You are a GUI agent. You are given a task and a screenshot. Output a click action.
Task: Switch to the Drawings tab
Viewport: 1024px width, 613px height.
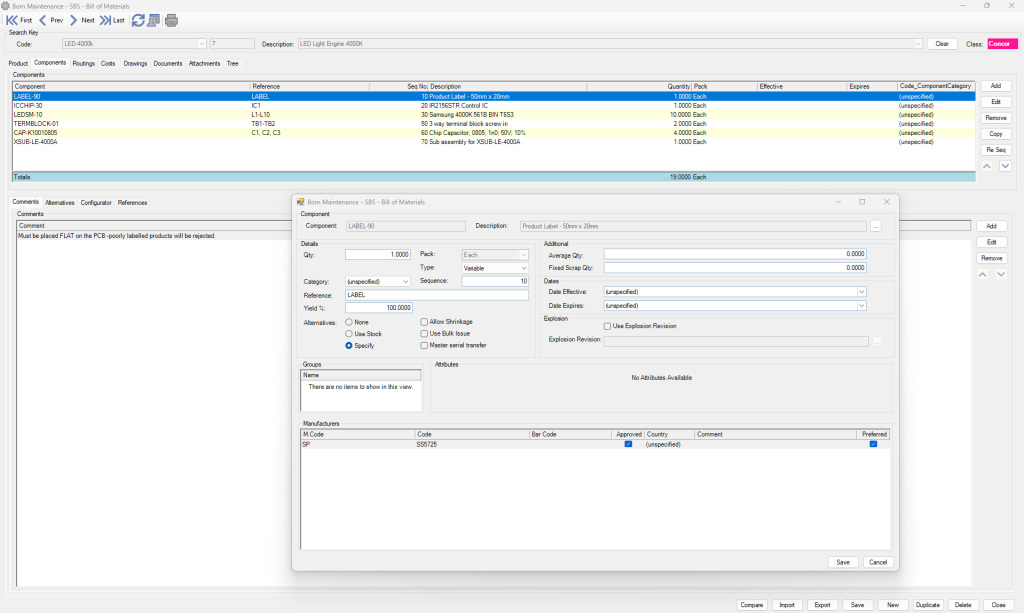point(135,63)
